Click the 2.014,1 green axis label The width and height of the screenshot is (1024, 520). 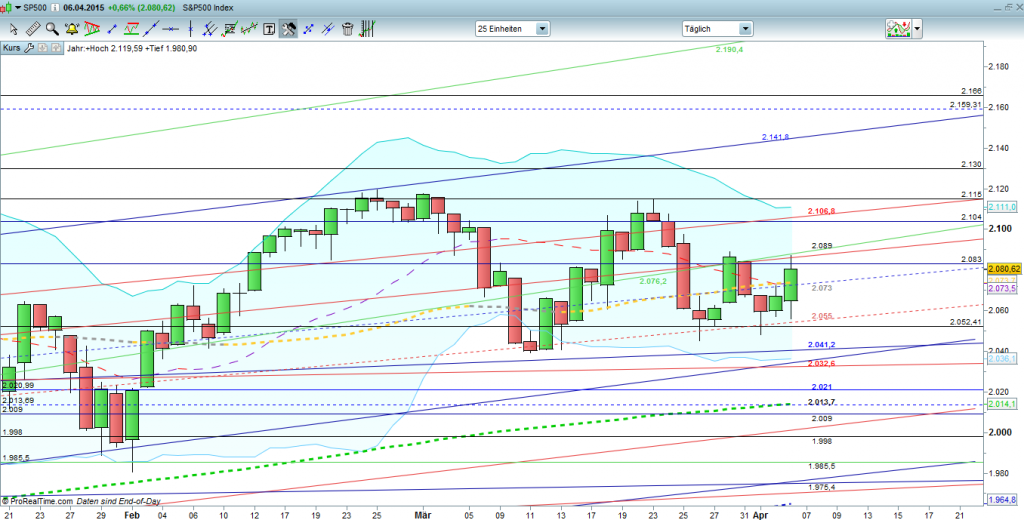click(x=1002, y=405)
